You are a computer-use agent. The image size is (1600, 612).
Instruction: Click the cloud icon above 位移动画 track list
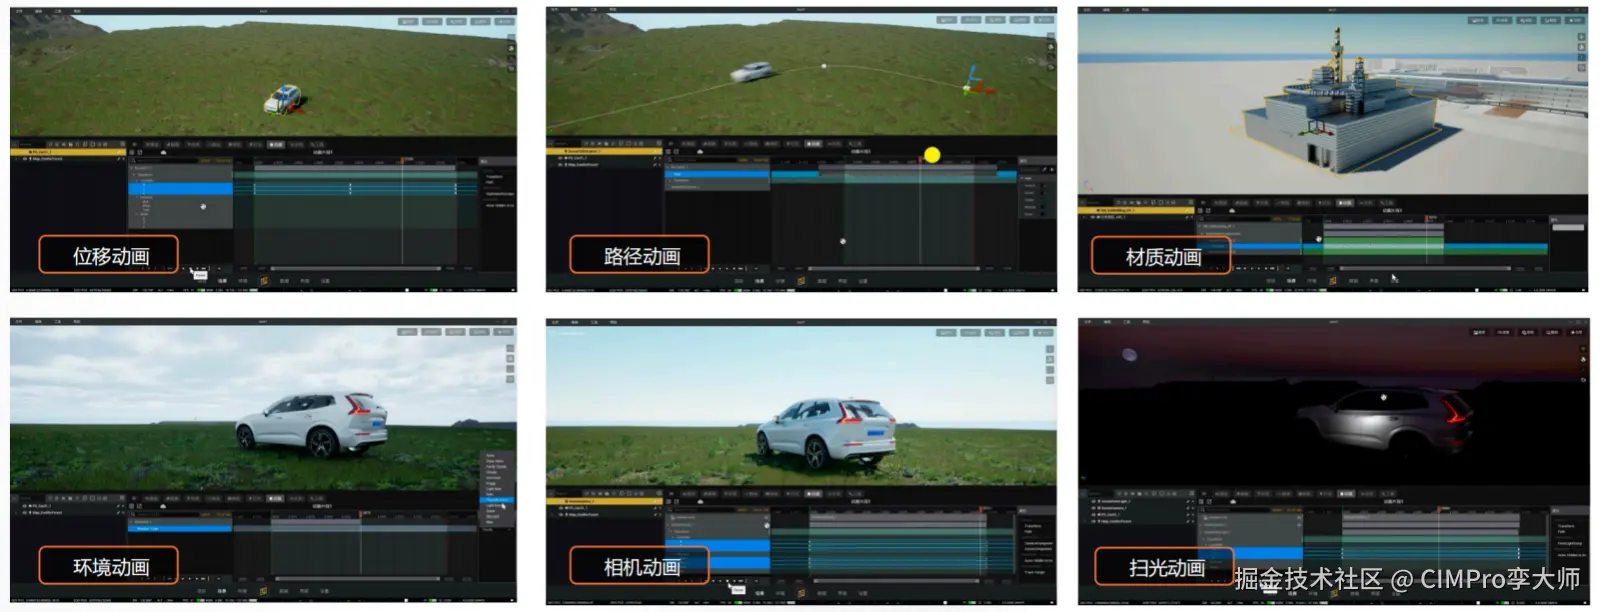pyautogui.click(x=163, y=152)
